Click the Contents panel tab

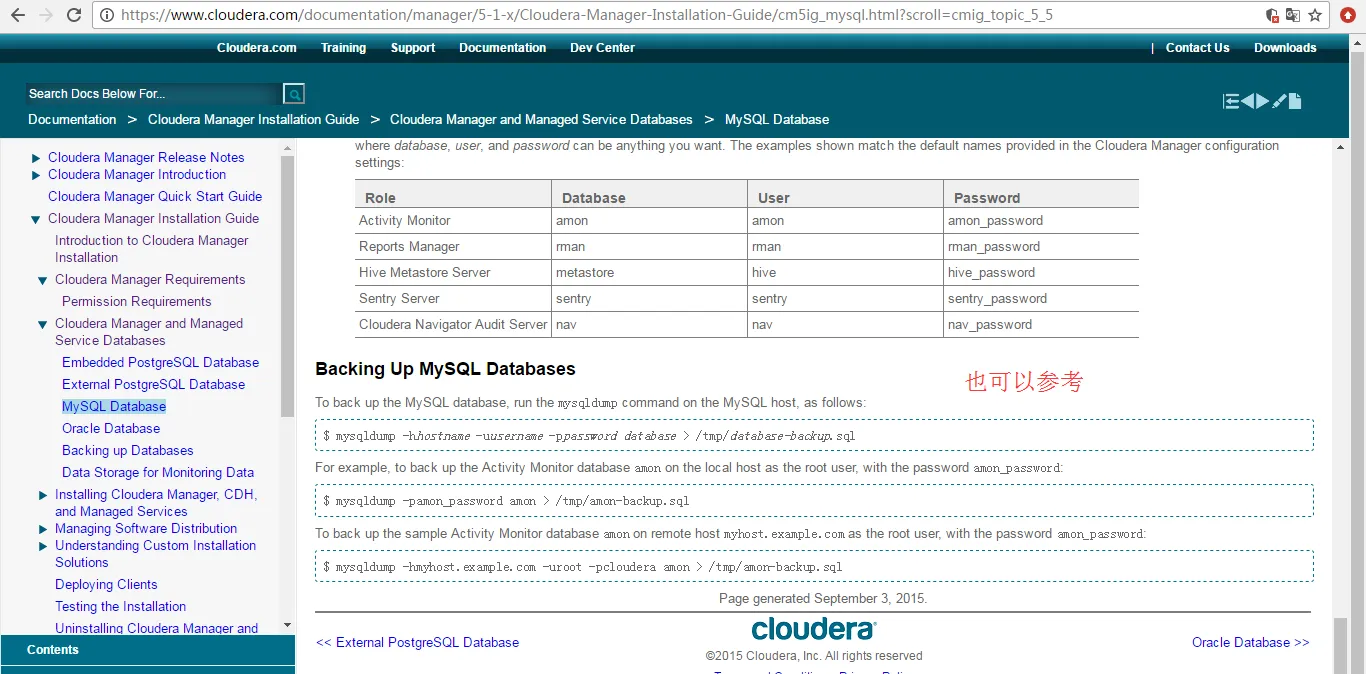click(148, 649)
